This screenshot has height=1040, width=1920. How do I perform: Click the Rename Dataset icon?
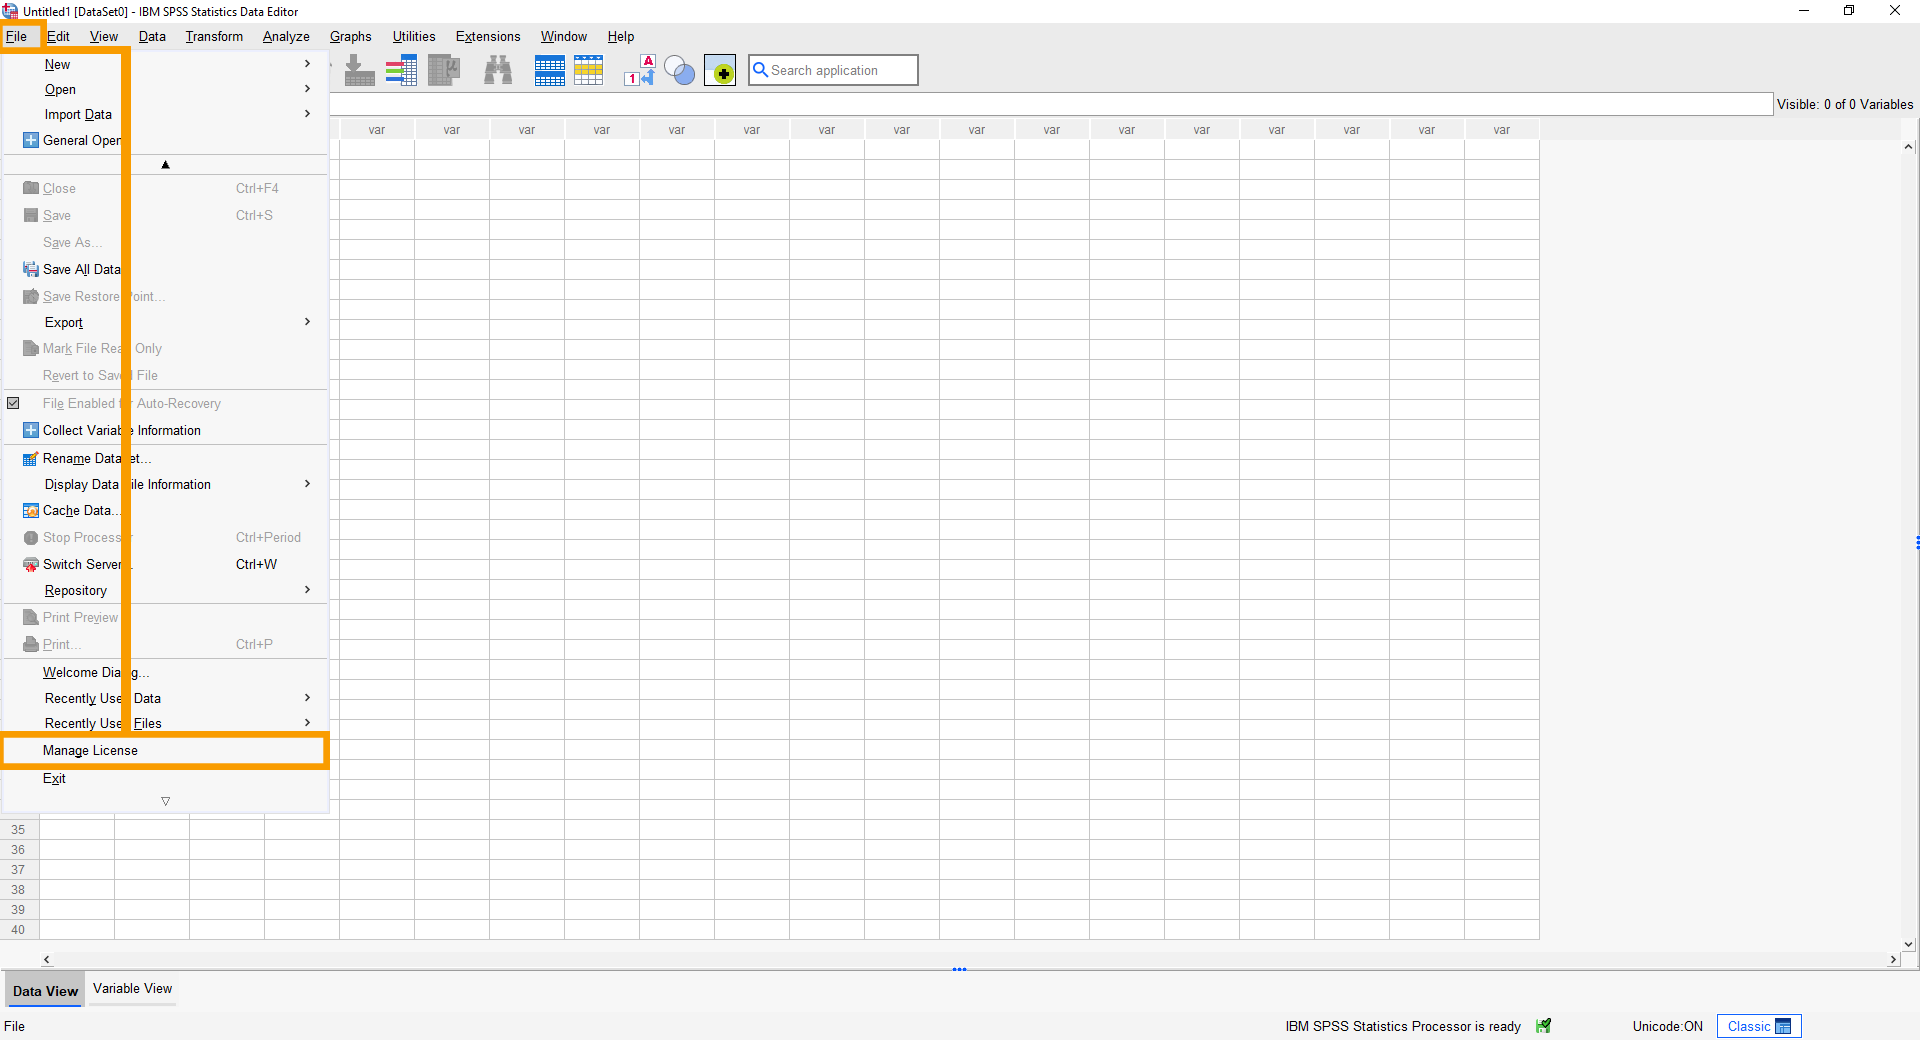(x=31, y=458)
